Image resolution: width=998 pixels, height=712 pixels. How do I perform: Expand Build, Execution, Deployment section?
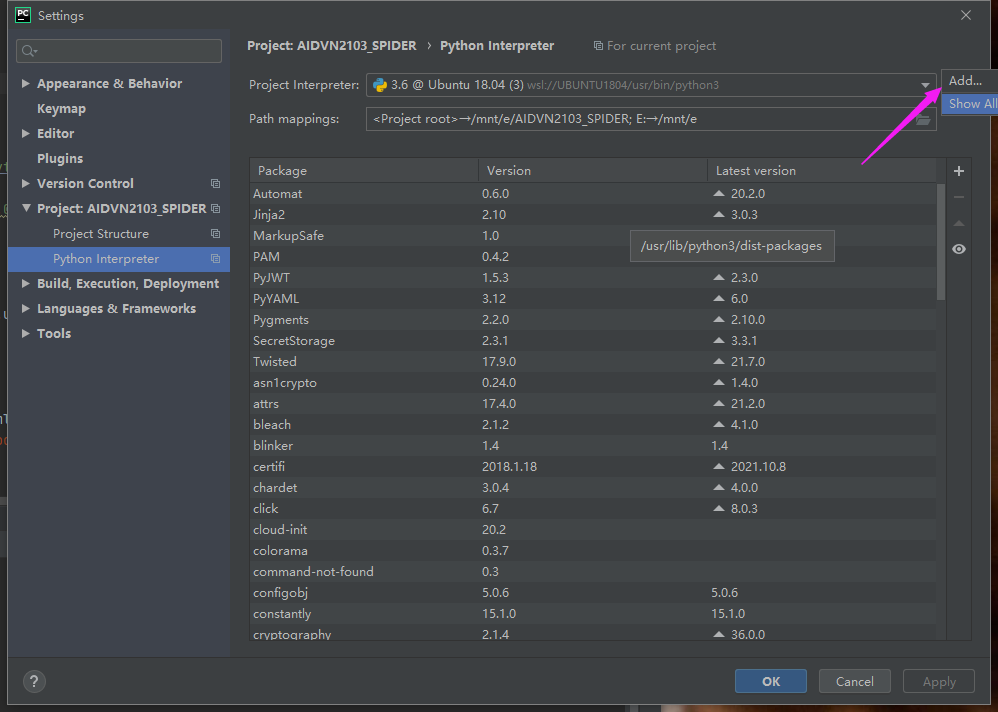coord(25,283)
